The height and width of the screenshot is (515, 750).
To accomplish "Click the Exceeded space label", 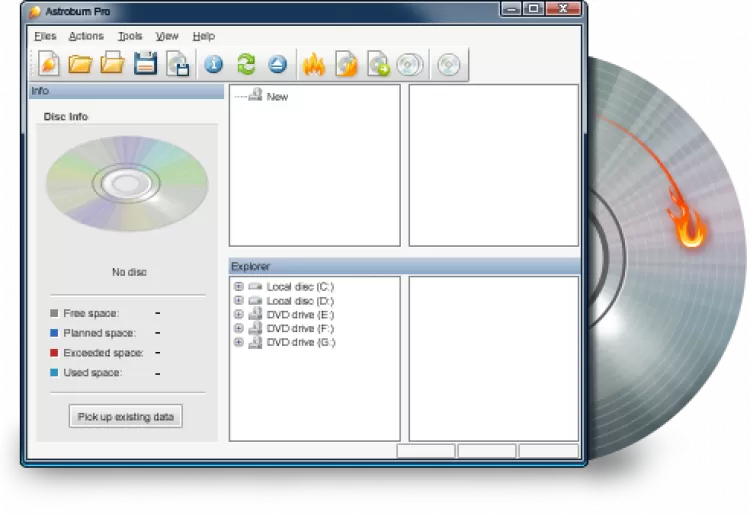I will point(103,353).
